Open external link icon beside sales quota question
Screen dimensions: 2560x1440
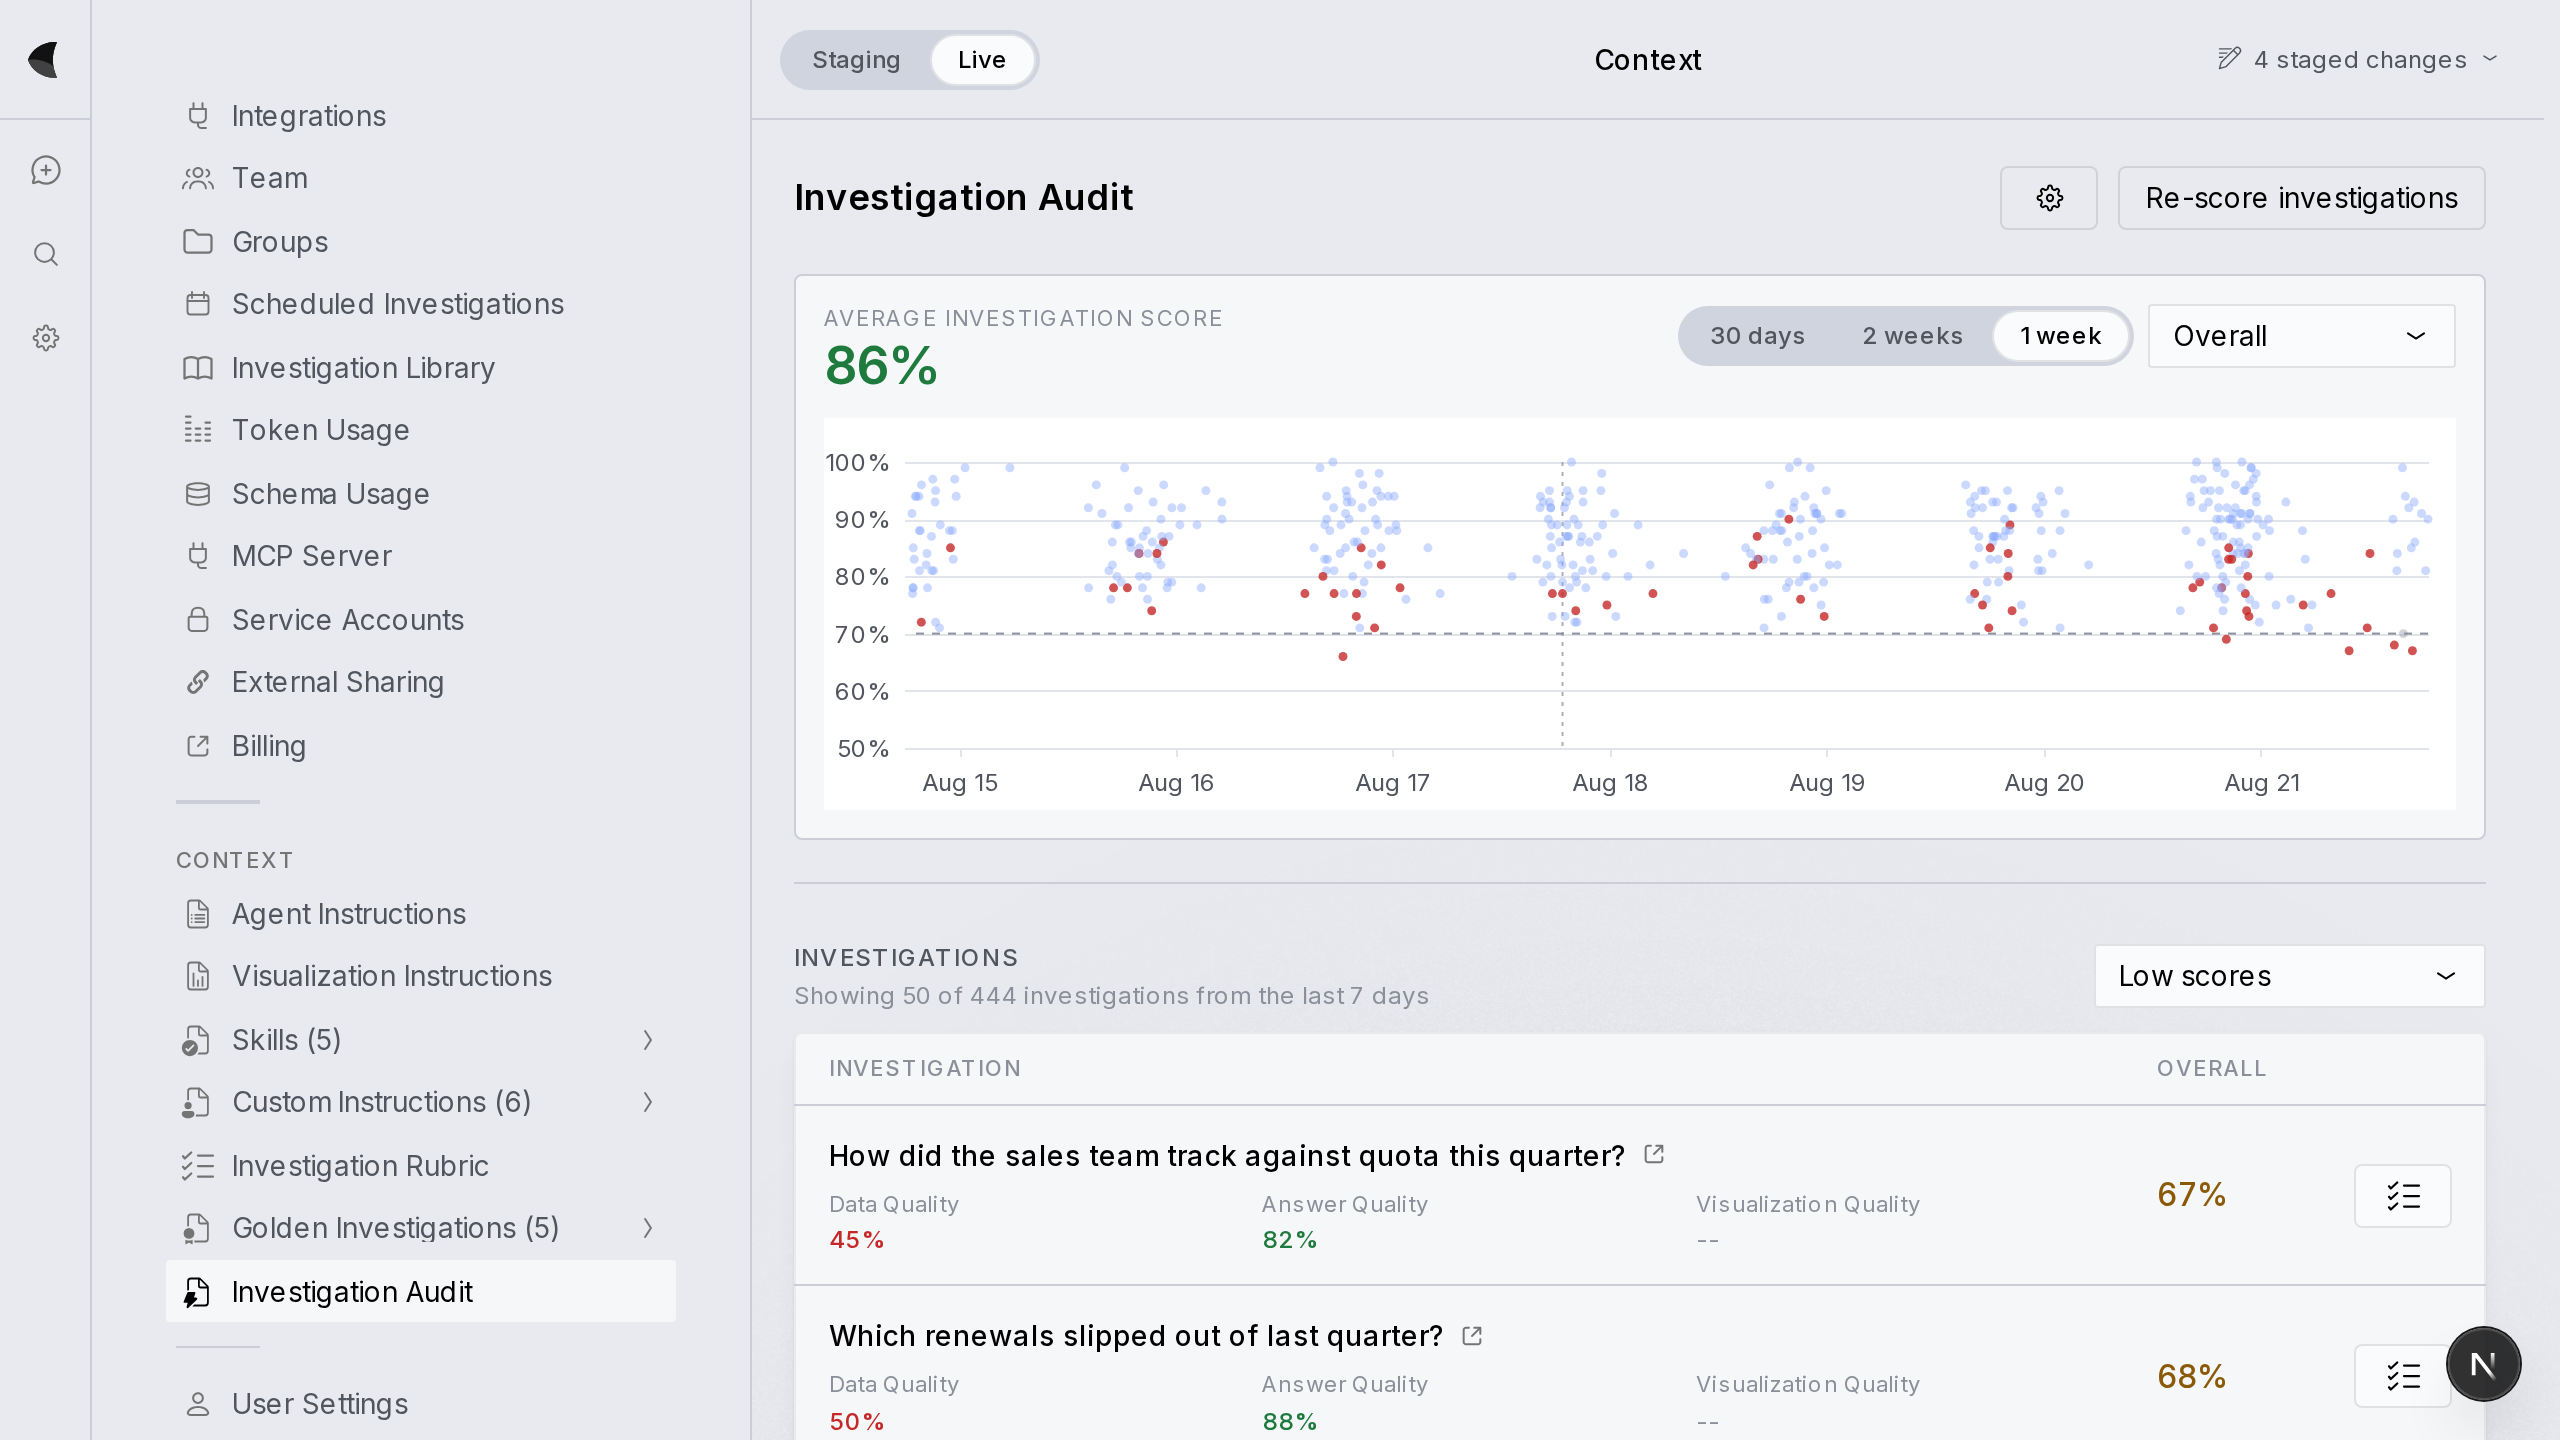click(1654, 1155)
